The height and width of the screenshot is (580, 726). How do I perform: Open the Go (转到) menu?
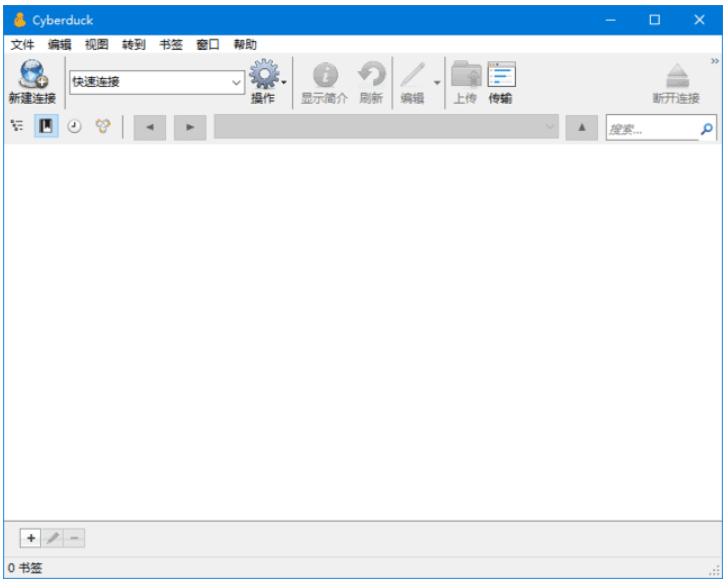[x=133, y=44]
